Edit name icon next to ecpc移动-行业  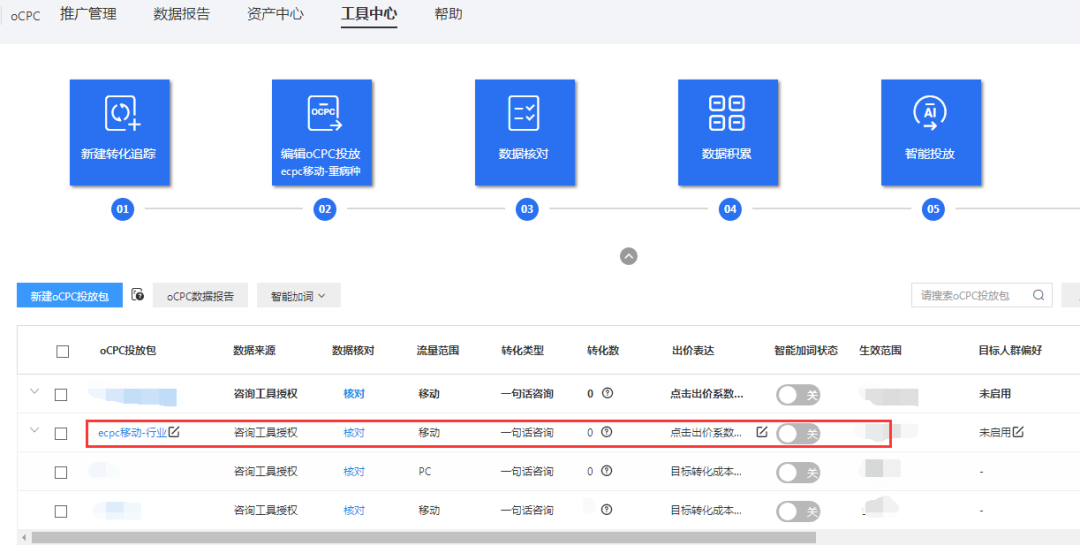coord(174,432)
